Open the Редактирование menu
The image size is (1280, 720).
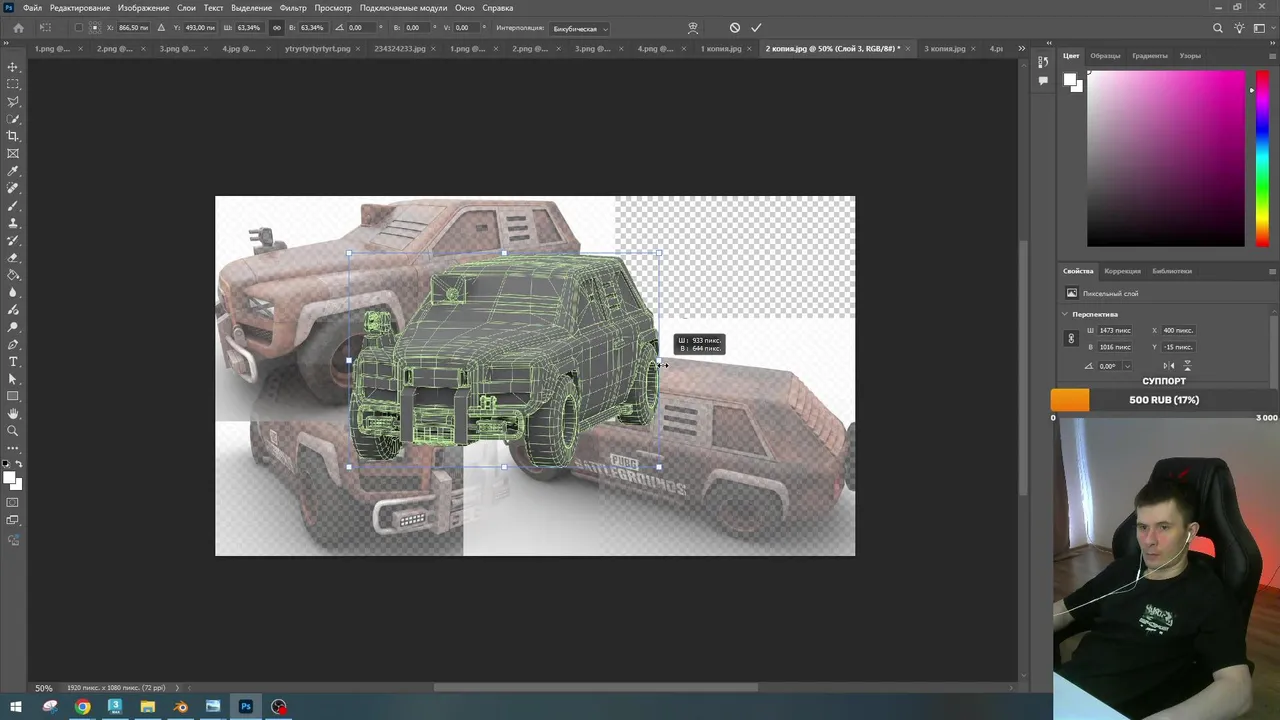point(80,8)
